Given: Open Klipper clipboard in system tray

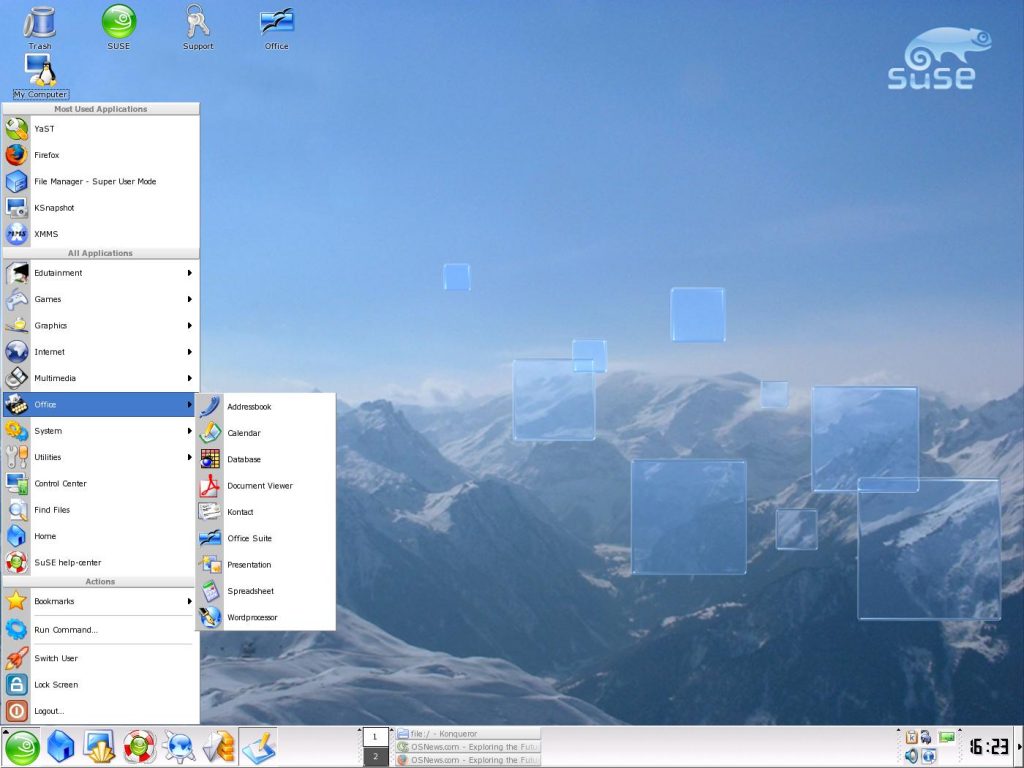Looking at the screenshot, I should tap(912, 737).
